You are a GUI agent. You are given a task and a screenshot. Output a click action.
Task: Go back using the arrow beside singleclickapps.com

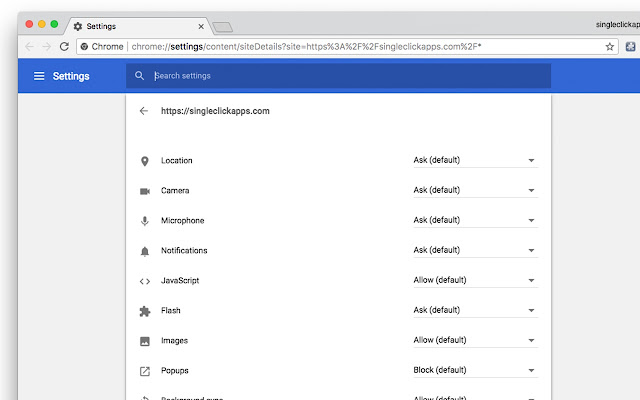(143, 111)
